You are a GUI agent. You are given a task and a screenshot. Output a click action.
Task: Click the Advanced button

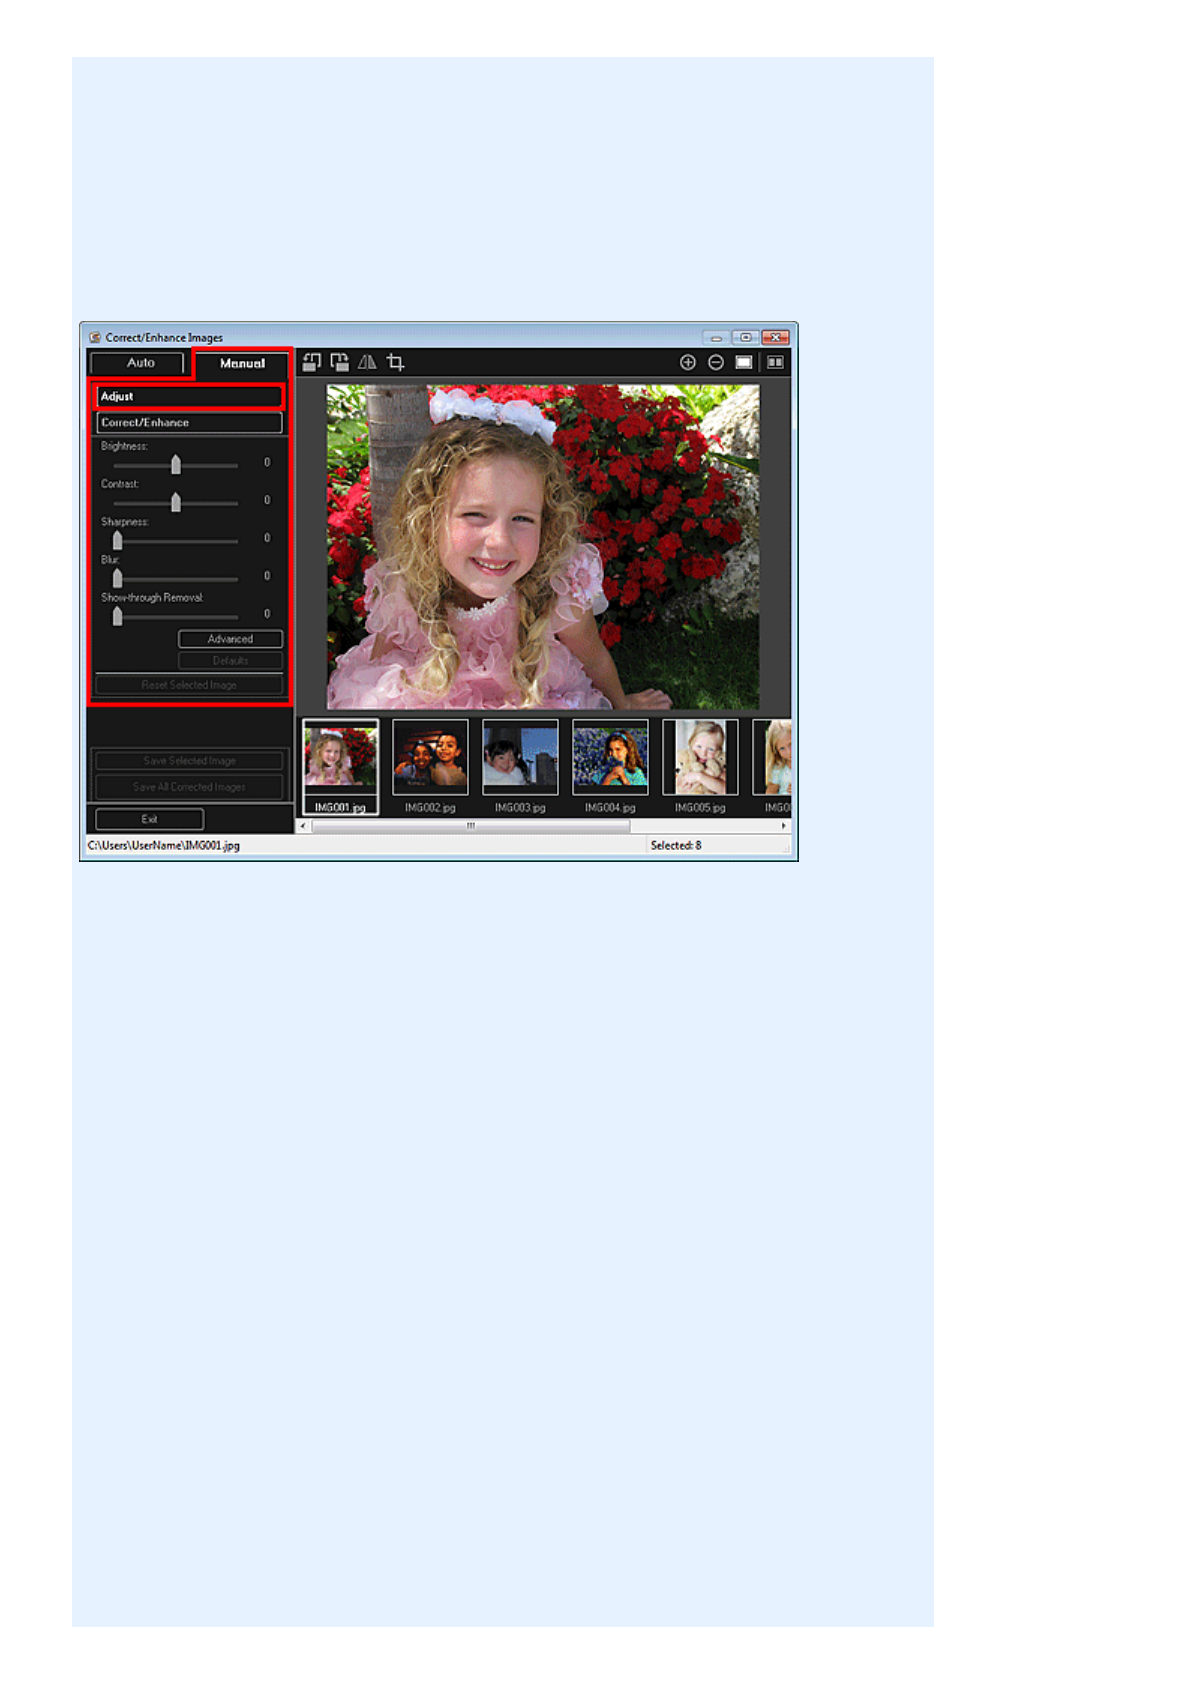click(x=230, y=639)
